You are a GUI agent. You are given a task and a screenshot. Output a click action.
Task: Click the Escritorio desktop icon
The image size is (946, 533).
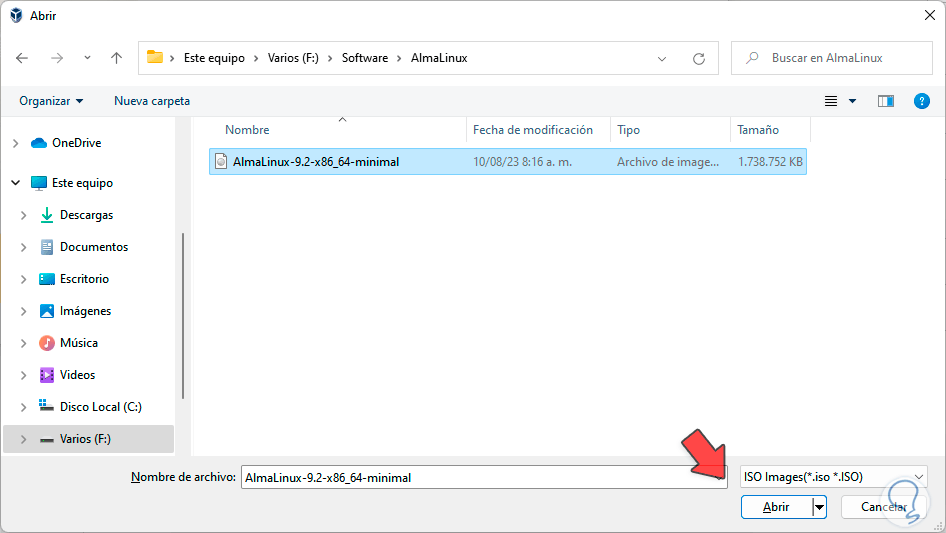(46, 279)
